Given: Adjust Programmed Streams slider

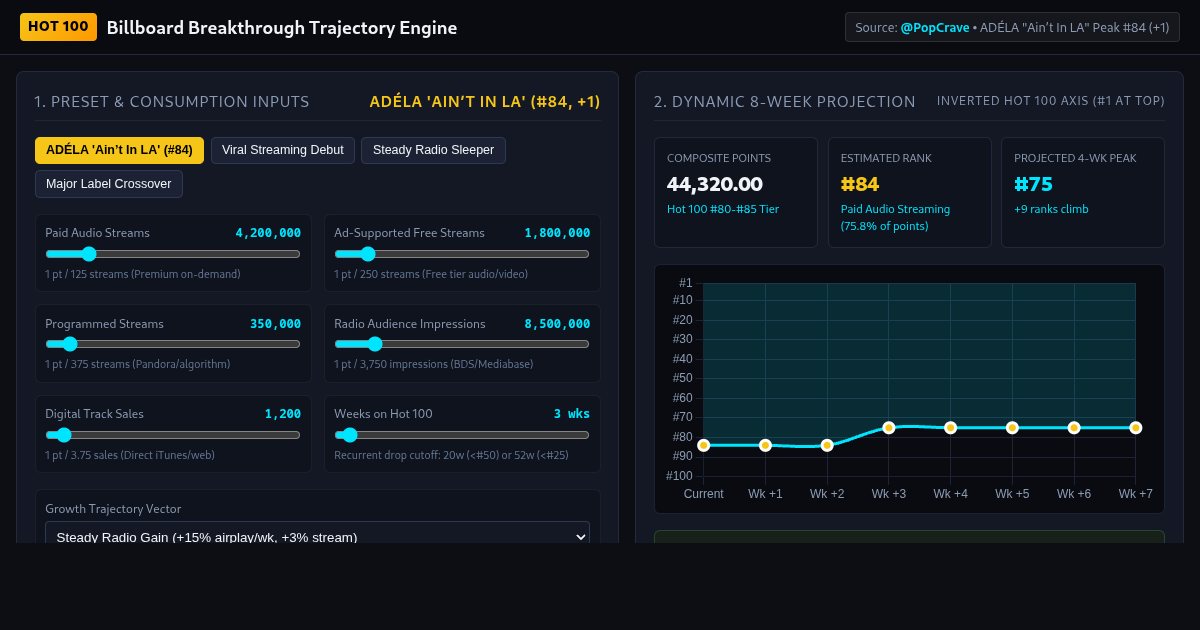Looking at the screenshot, I should coord(173,344).
